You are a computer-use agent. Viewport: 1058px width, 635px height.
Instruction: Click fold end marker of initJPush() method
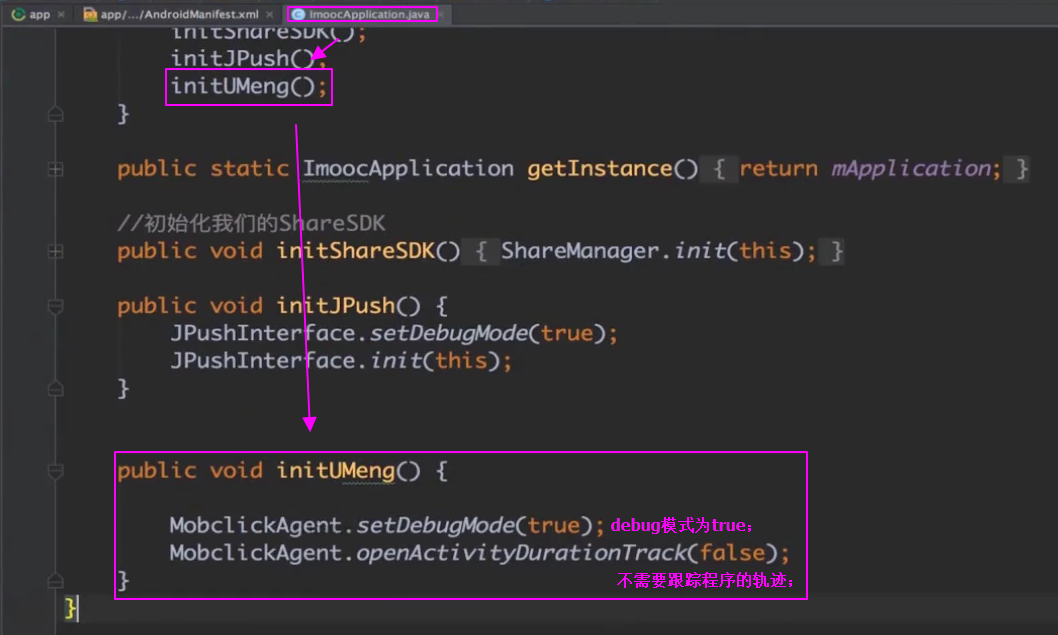pyautogui.click(x=56, y=389)
